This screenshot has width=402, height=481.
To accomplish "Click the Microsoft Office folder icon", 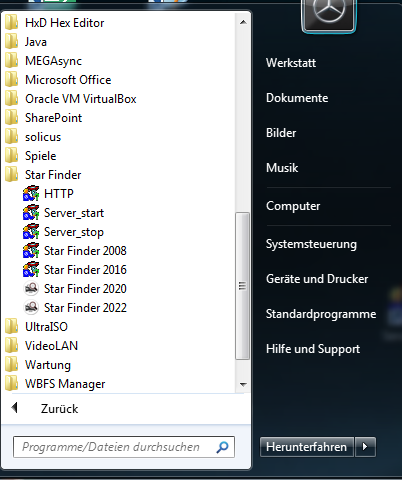I will pos(12,80).
